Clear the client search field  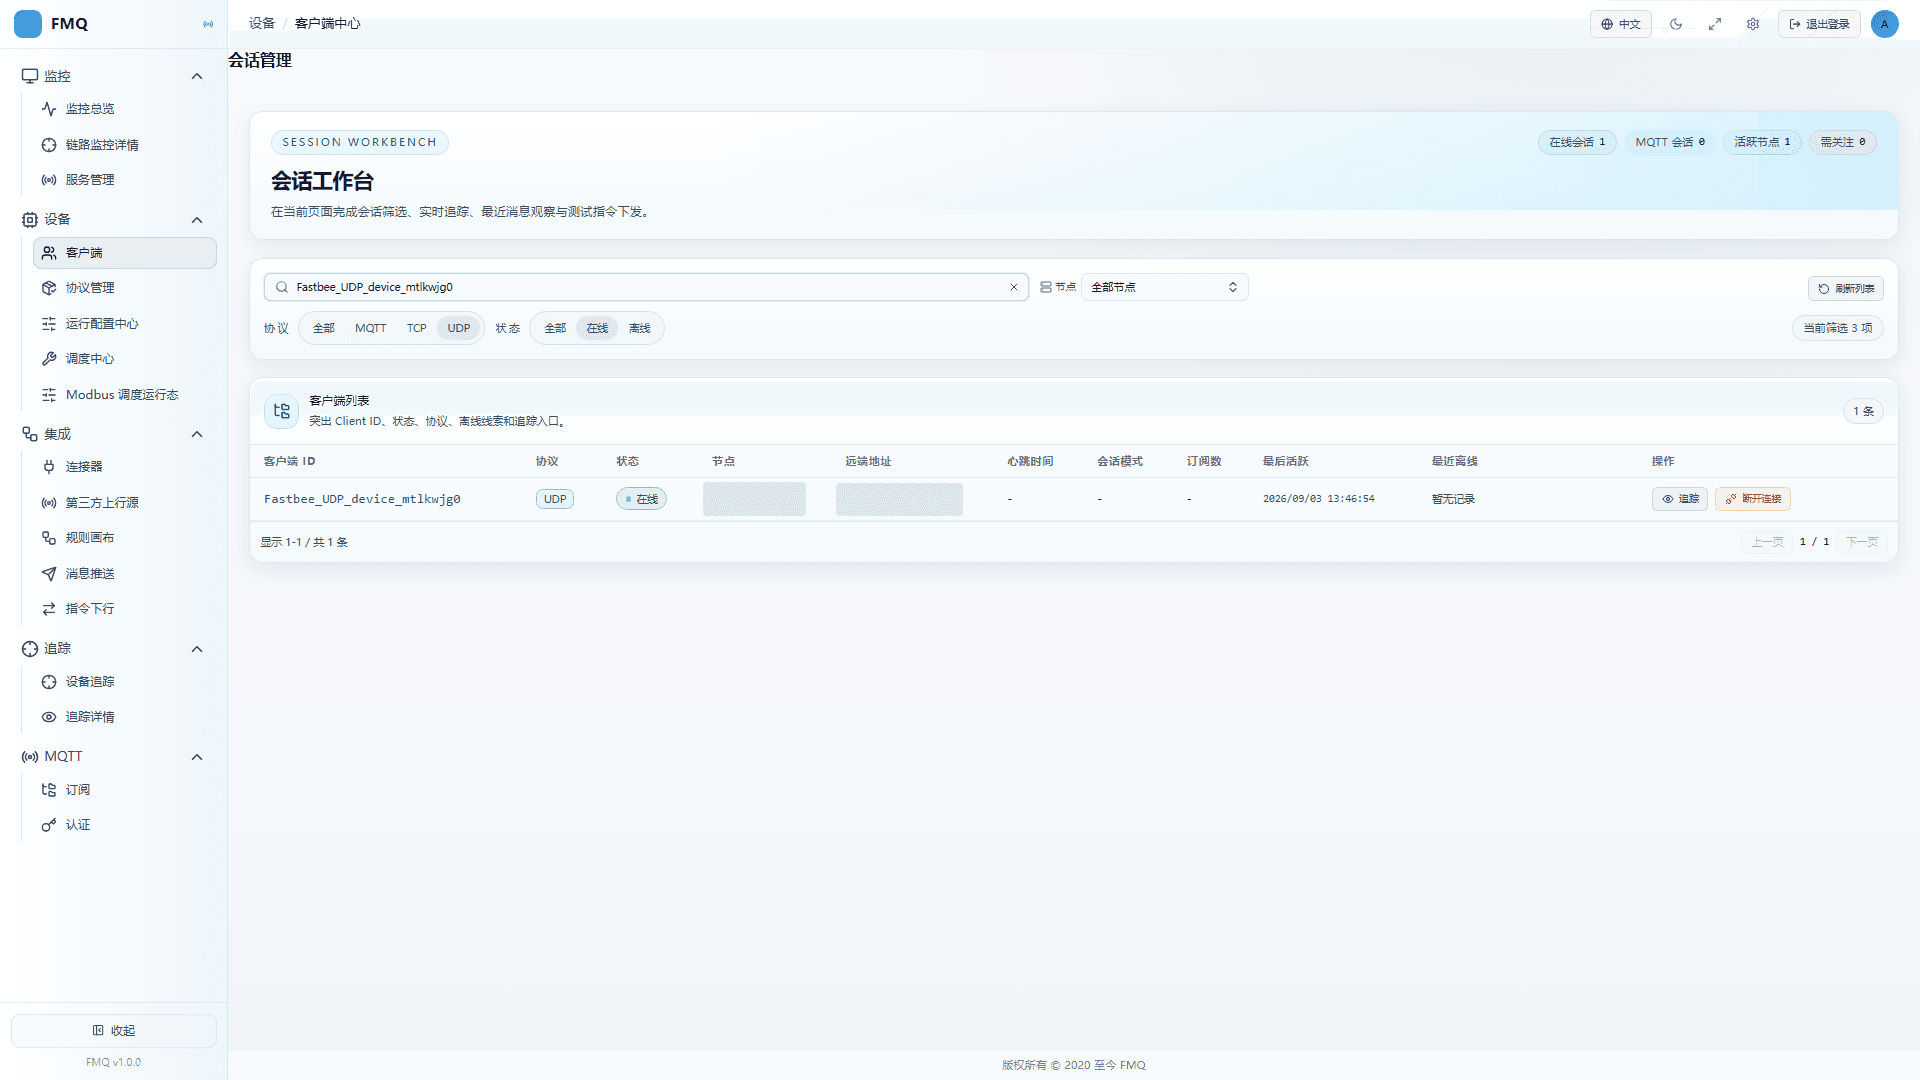(x=1013, y=287)
